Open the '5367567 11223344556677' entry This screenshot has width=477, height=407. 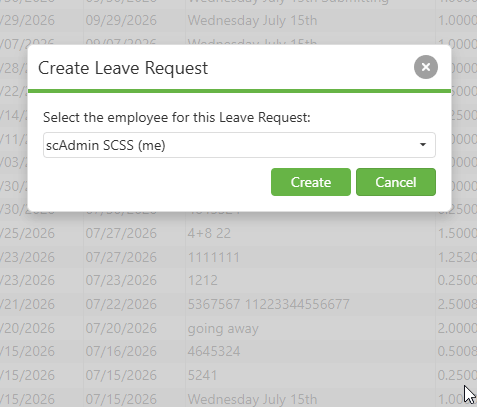coord(269,304)
